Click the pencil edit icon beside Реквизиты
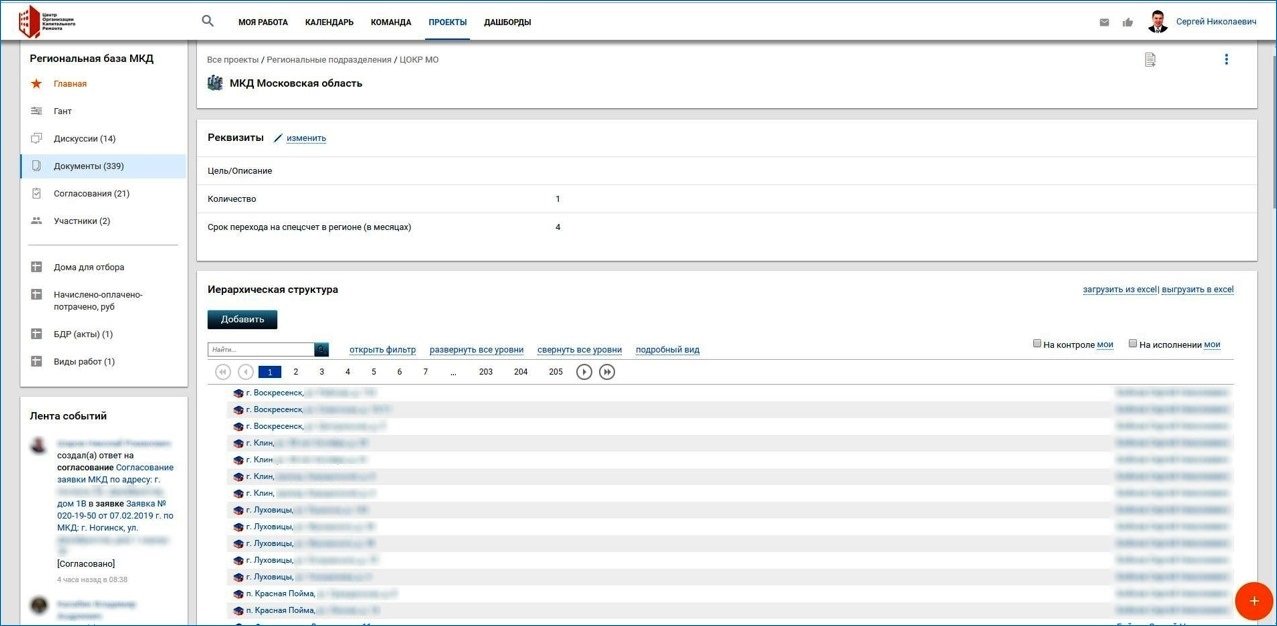The height and width of the screenshot is (626, 1277). click(x=278, y=138)
